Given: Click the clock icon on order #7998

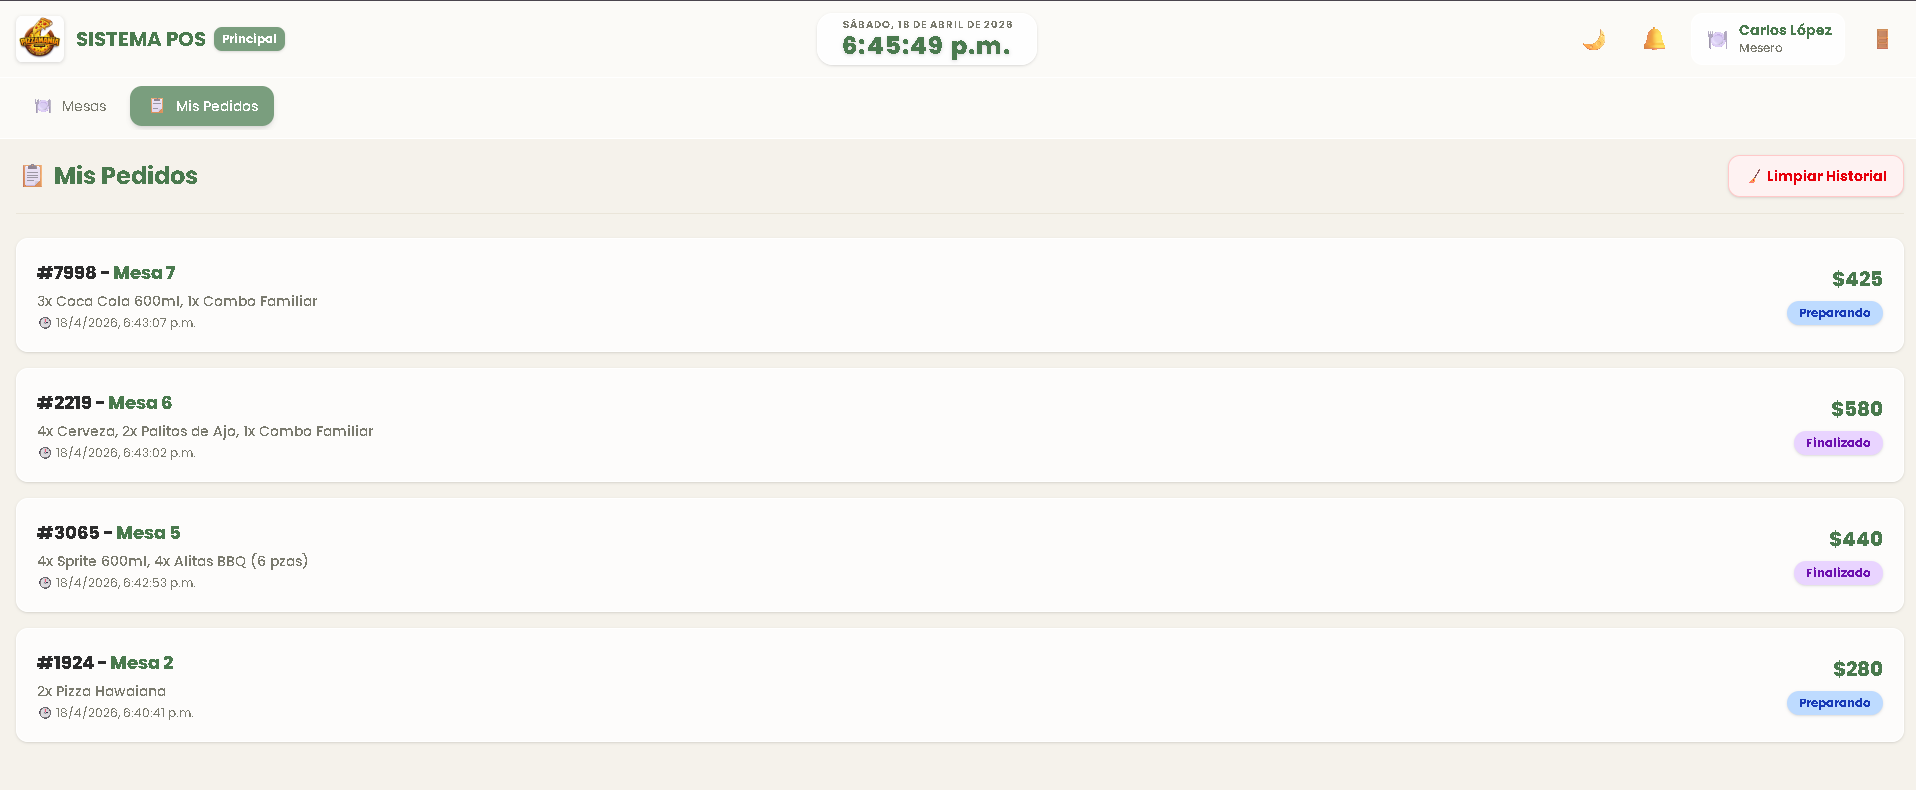Looking at the screenshot, I should pyautogui.click(x=45, y=323).
